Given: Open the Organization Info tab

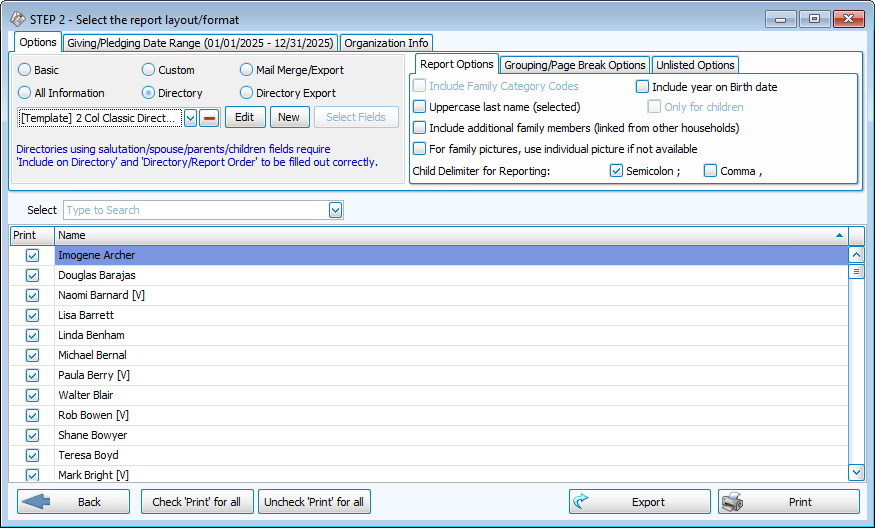Looking at the screenshot, I should coord(386,43).
